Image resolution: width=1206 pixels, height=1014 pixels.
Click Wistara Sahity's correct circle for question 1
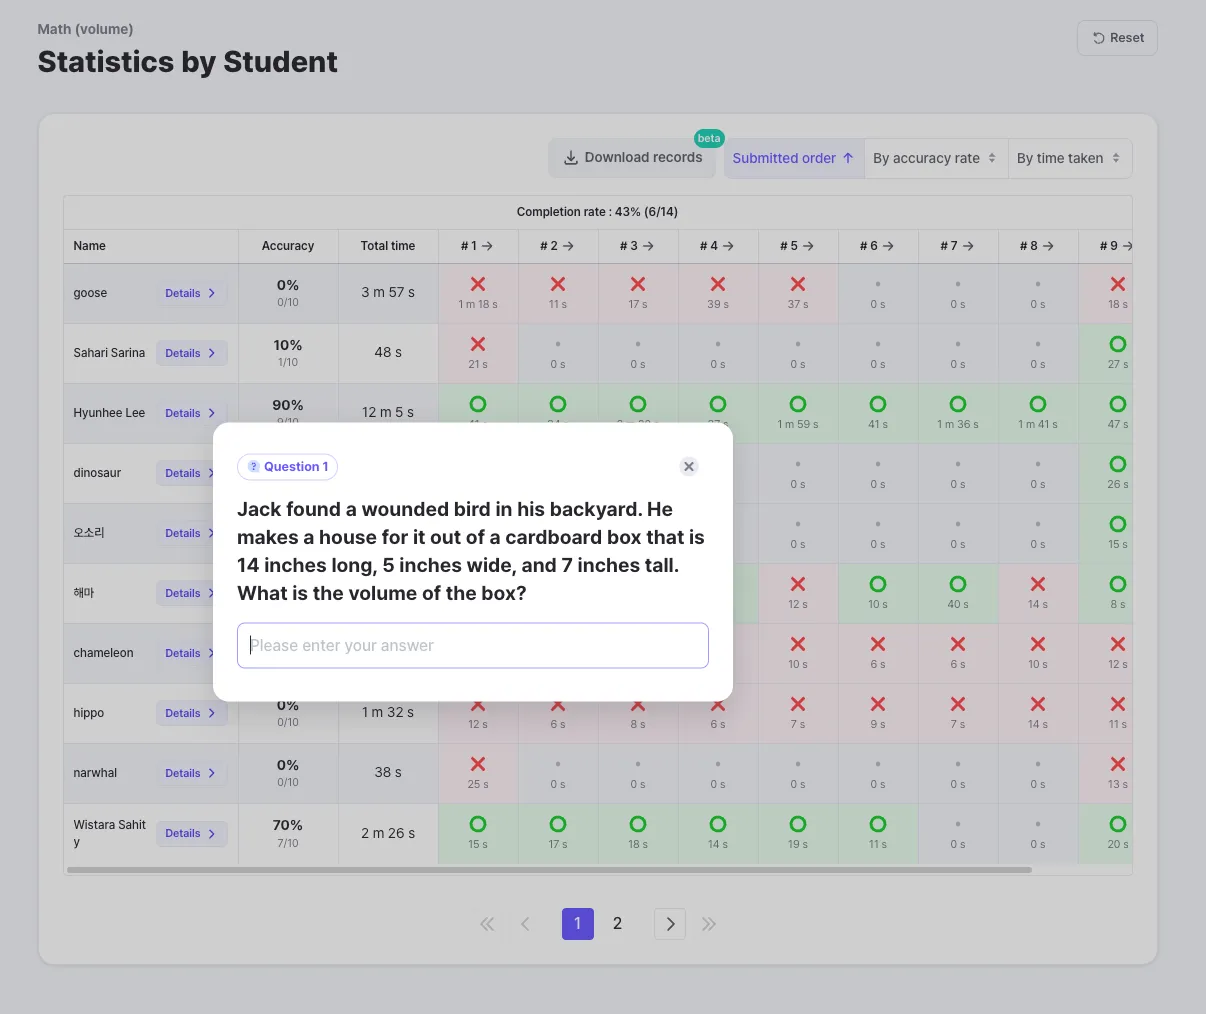[478, 824]
